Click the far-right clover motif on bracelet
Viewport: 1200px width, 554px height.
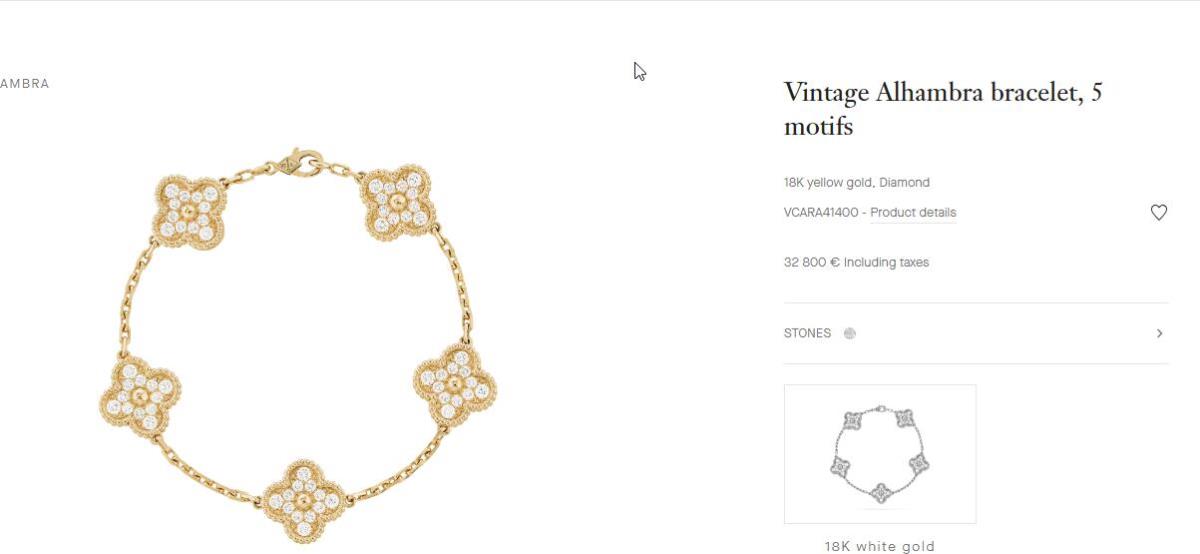[455, 384]
